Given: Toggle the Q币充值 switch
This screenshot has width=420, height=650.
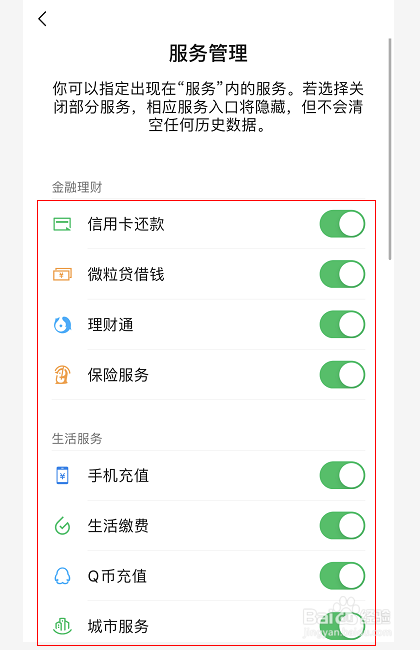Looking at the screenshot, I should click(342, 575).
